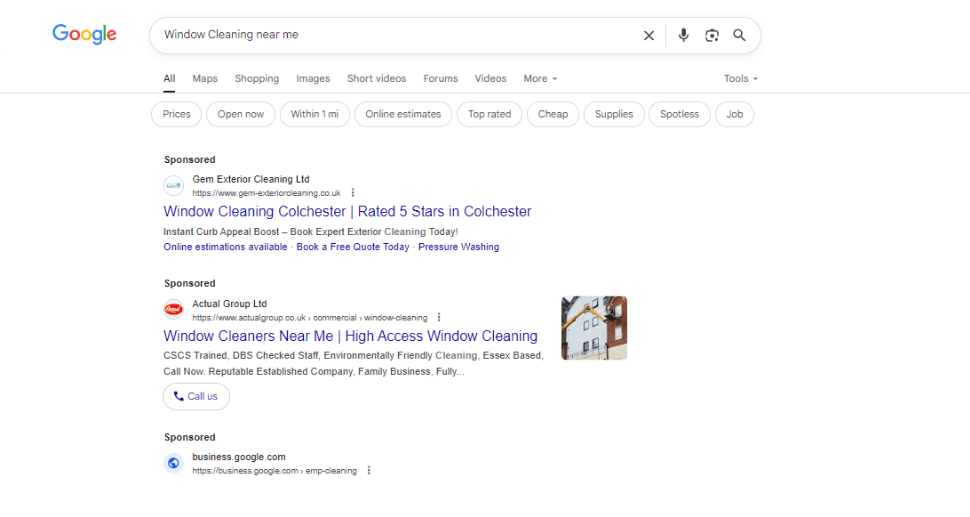
Task: Apply the Cheap filter chip
Action: pyautogui.click(x=553, y=114)
